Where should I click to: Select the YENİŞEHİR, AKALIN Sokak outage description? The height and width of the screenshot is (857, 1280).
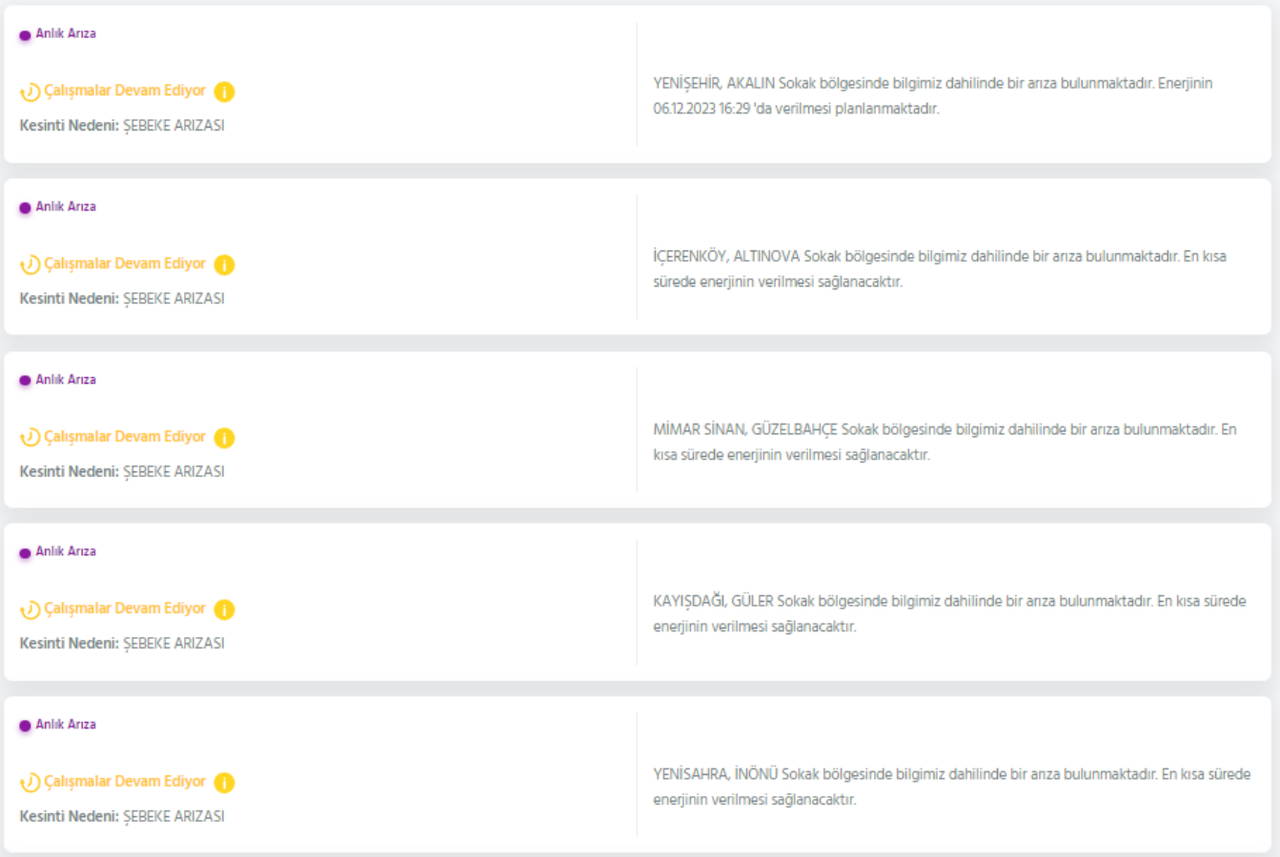[x=932, y=96]
